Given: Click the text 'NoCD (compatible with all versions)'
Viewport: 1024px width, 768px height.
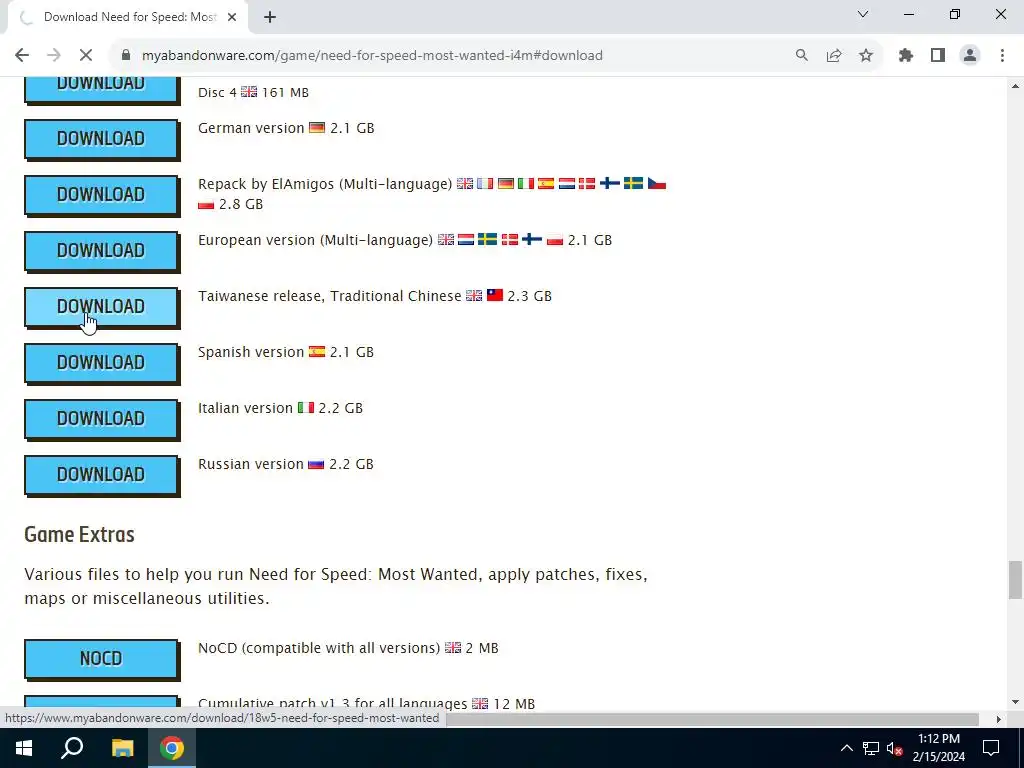Looking at the screenshot, I should [319, 648].
